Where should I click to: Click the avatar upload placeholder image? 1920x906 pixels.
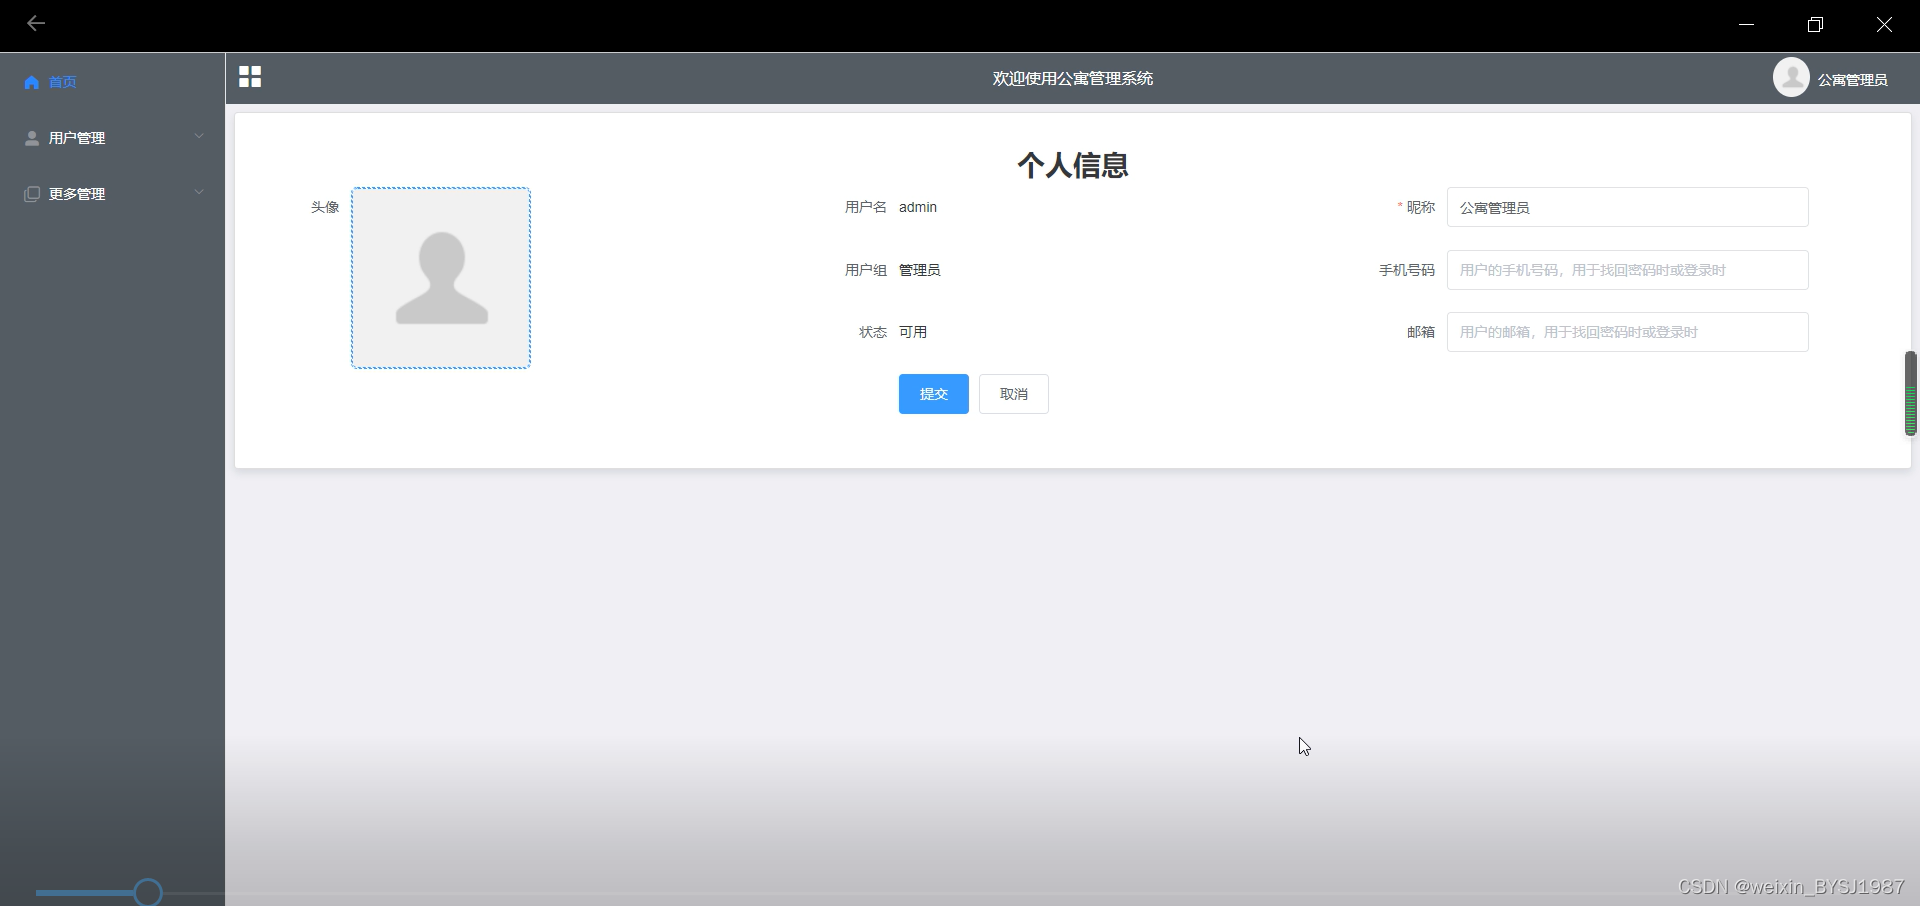[441, 278]
